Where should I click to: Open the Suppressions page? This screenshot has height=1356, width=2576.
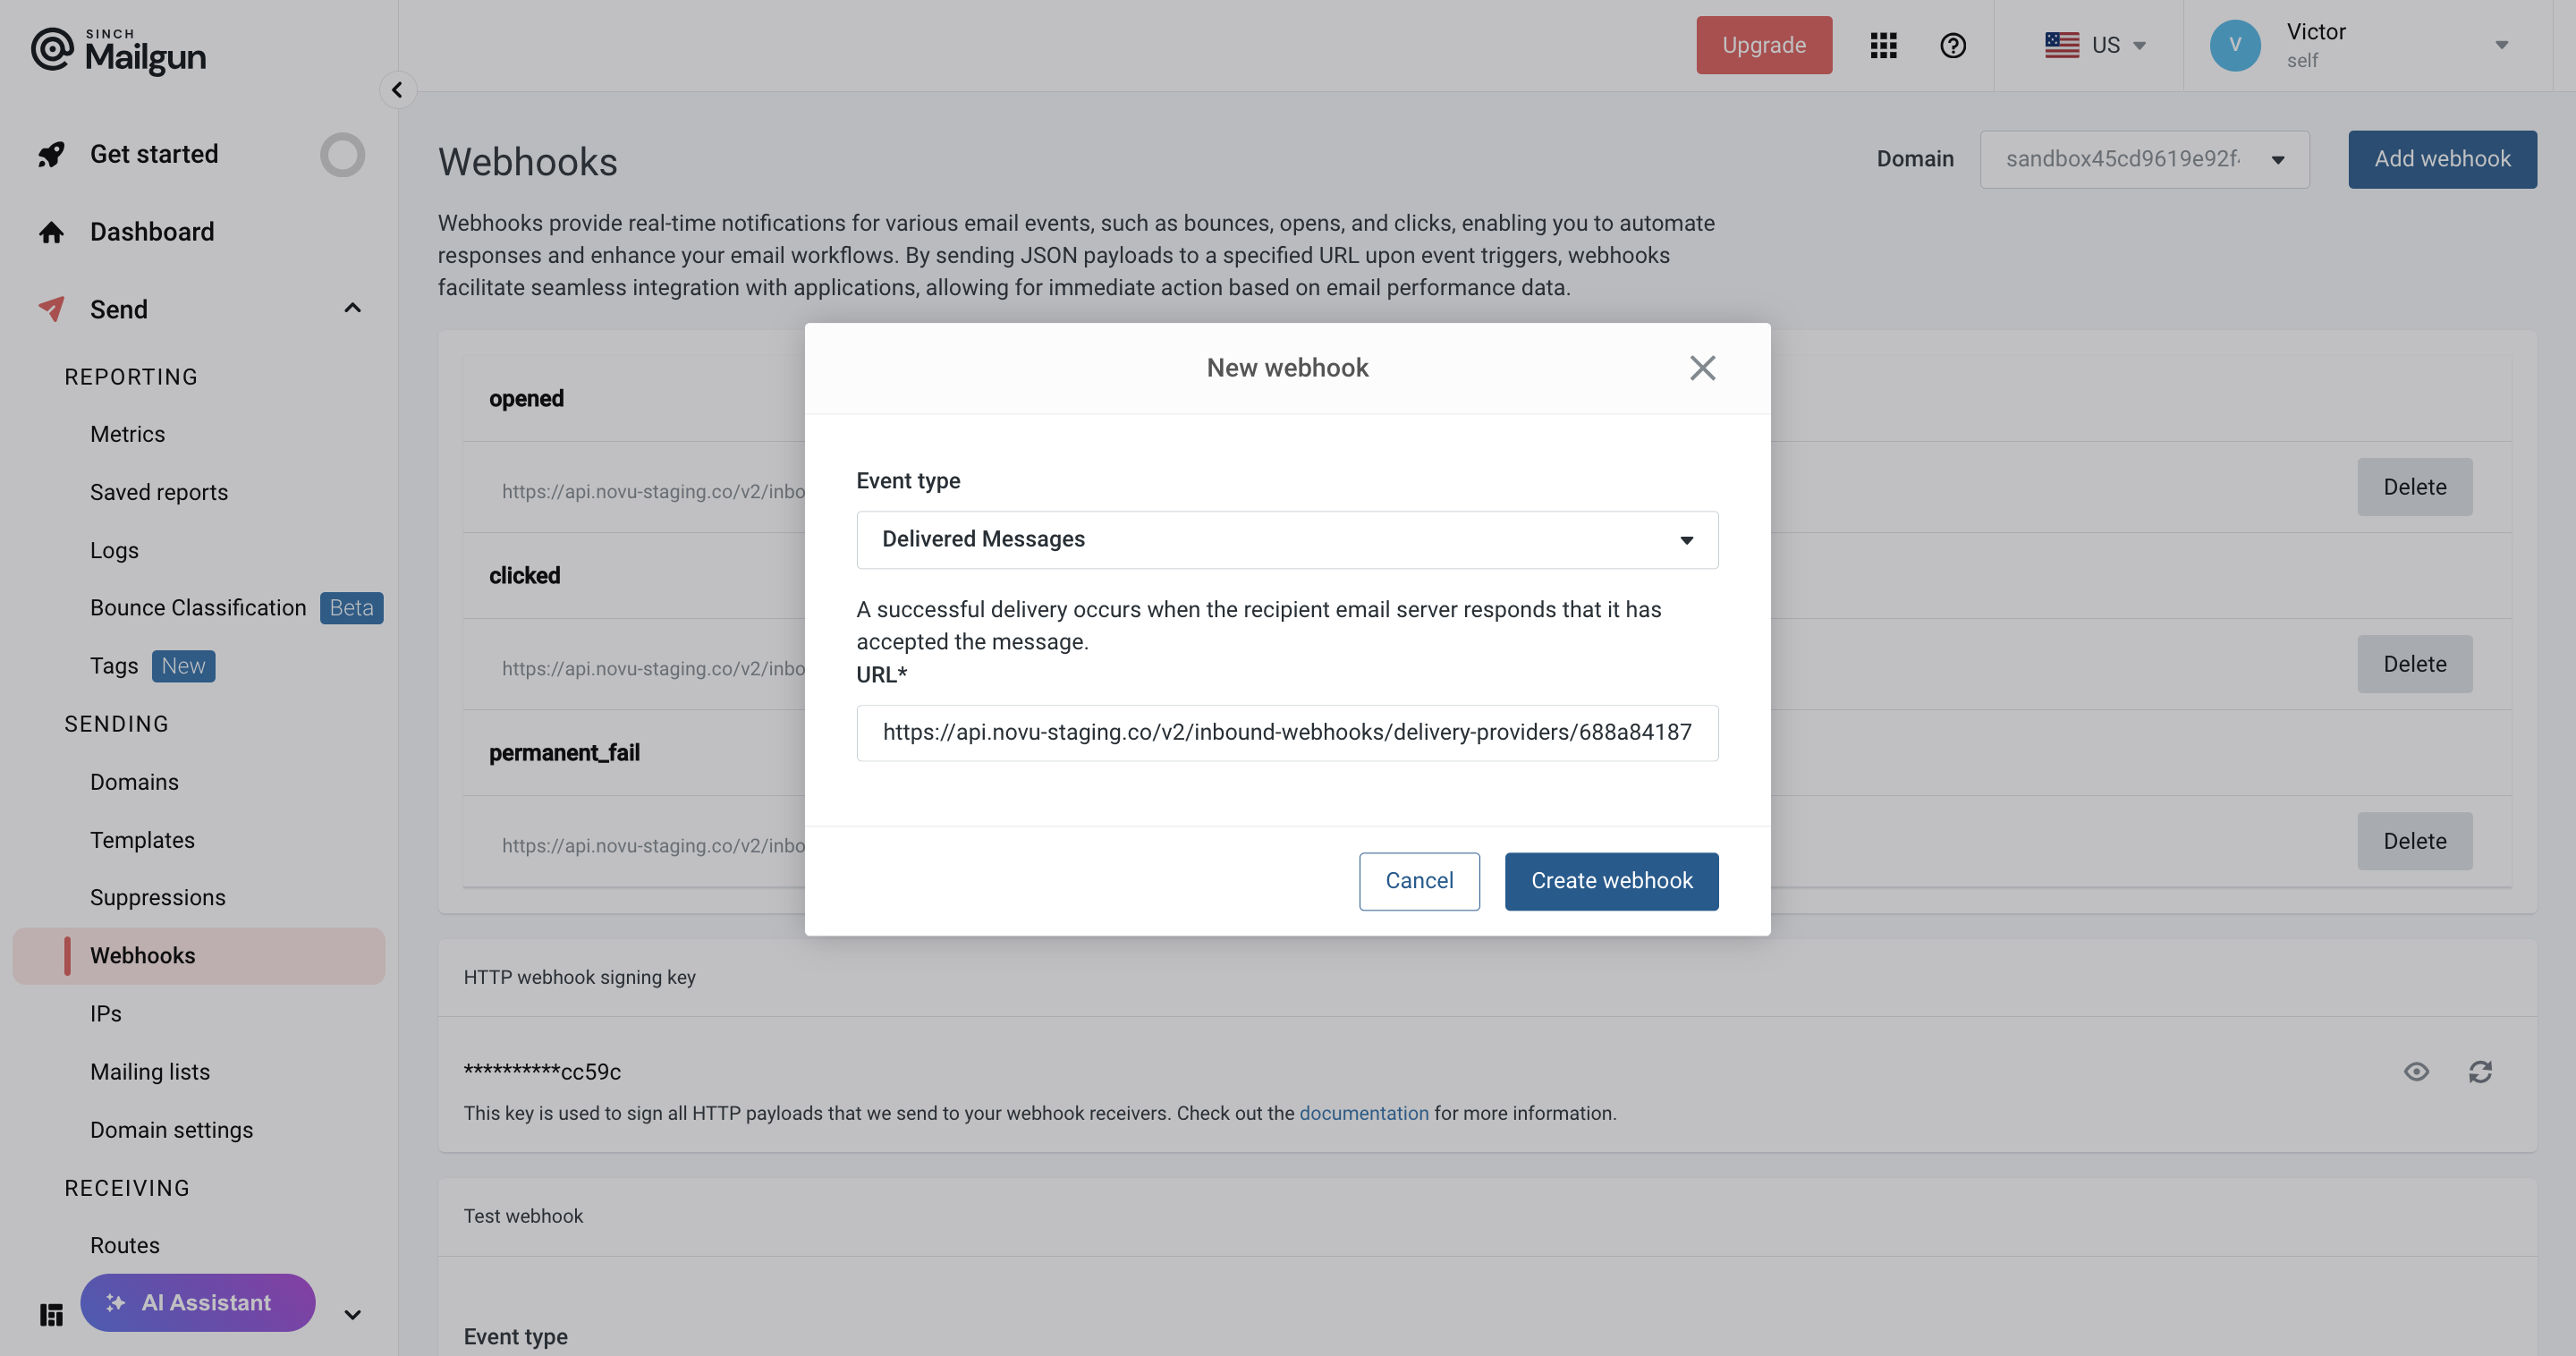[x=157, y=897]
